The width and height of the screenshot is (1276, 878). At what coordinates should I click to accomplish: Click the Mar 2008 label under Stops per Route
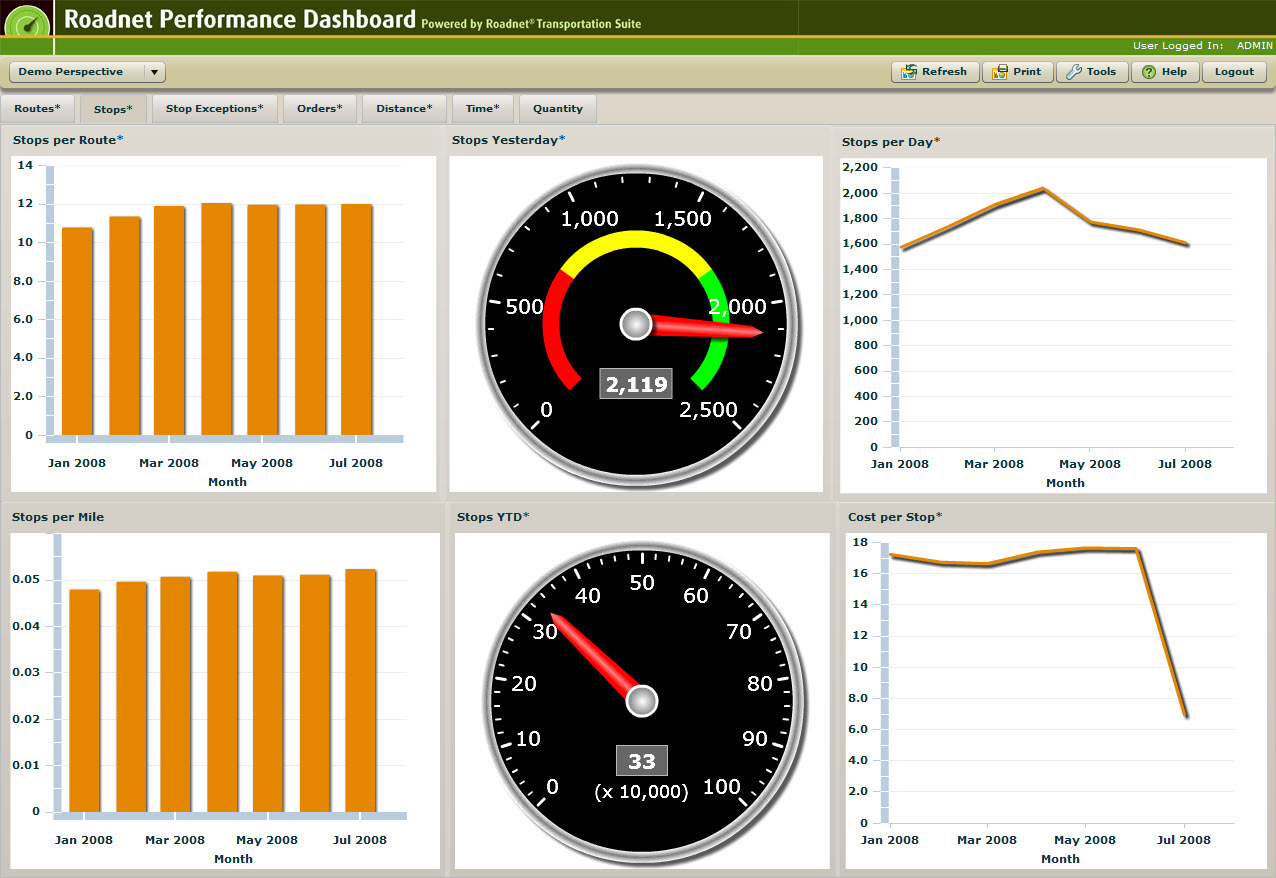click(169, 463)
